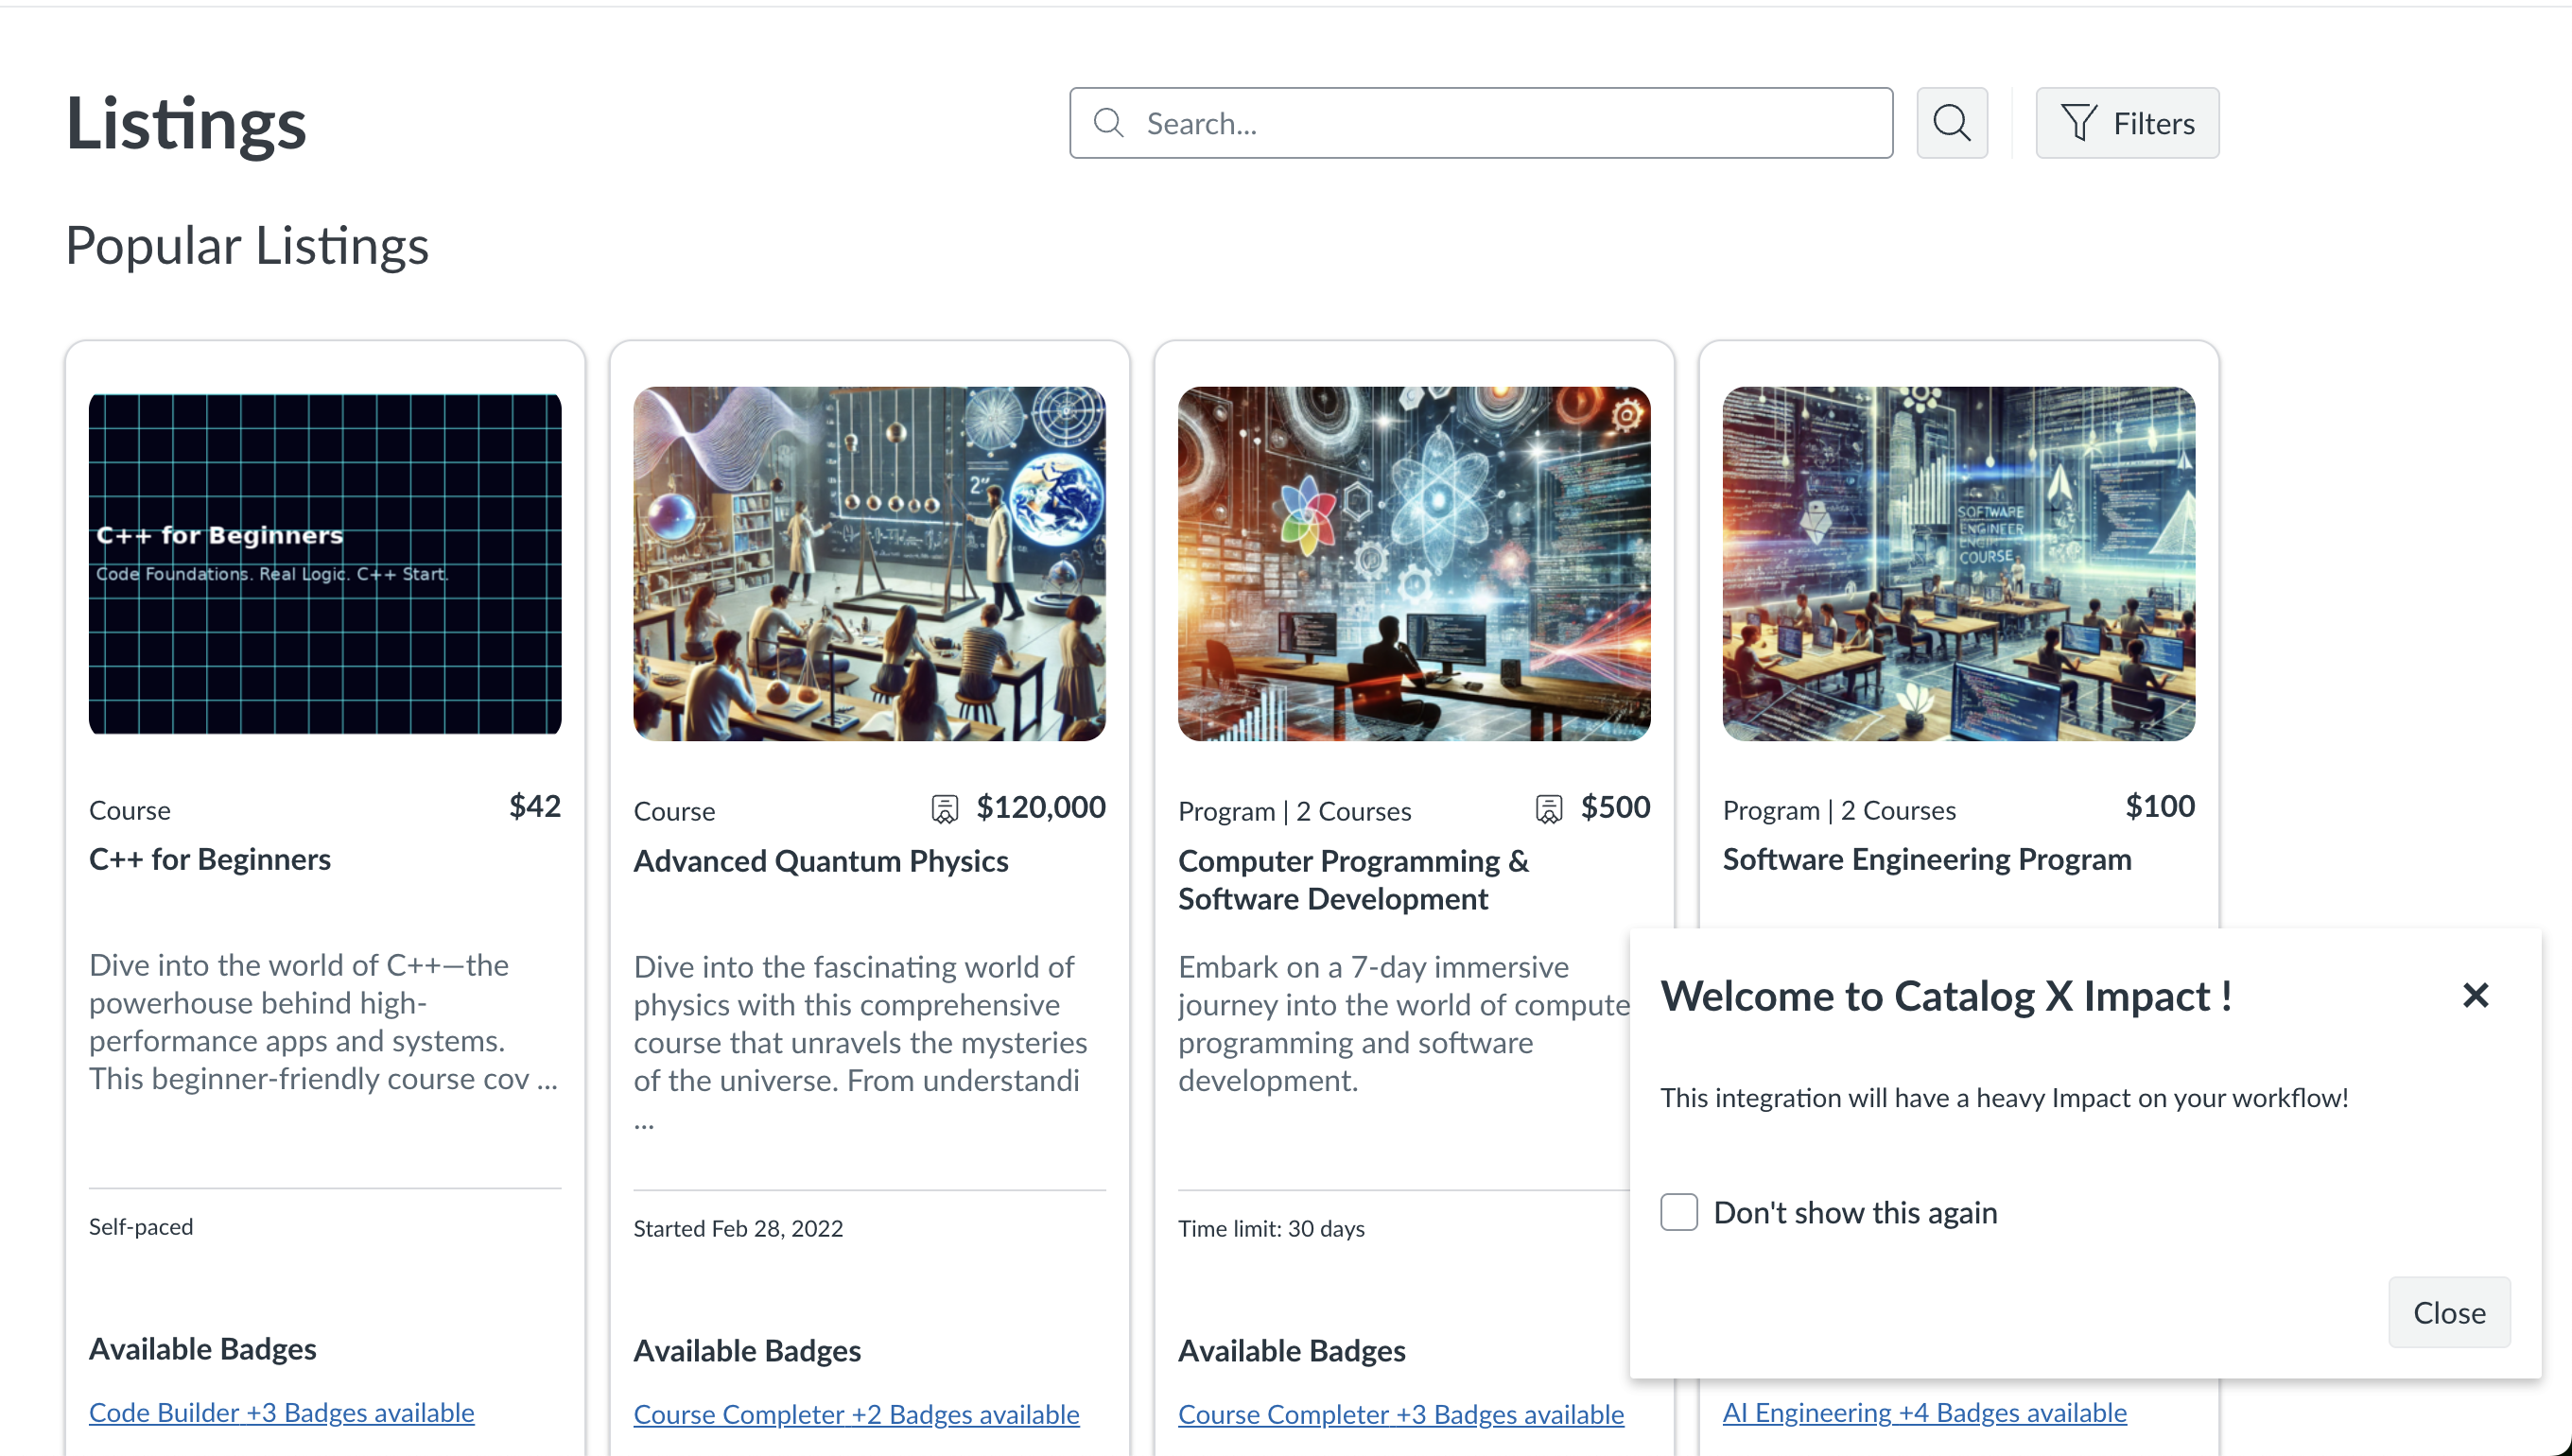Select the C++ for Beginners title
The width and height of the screenshot is (2572, 1456).
(x=210, y=859)
